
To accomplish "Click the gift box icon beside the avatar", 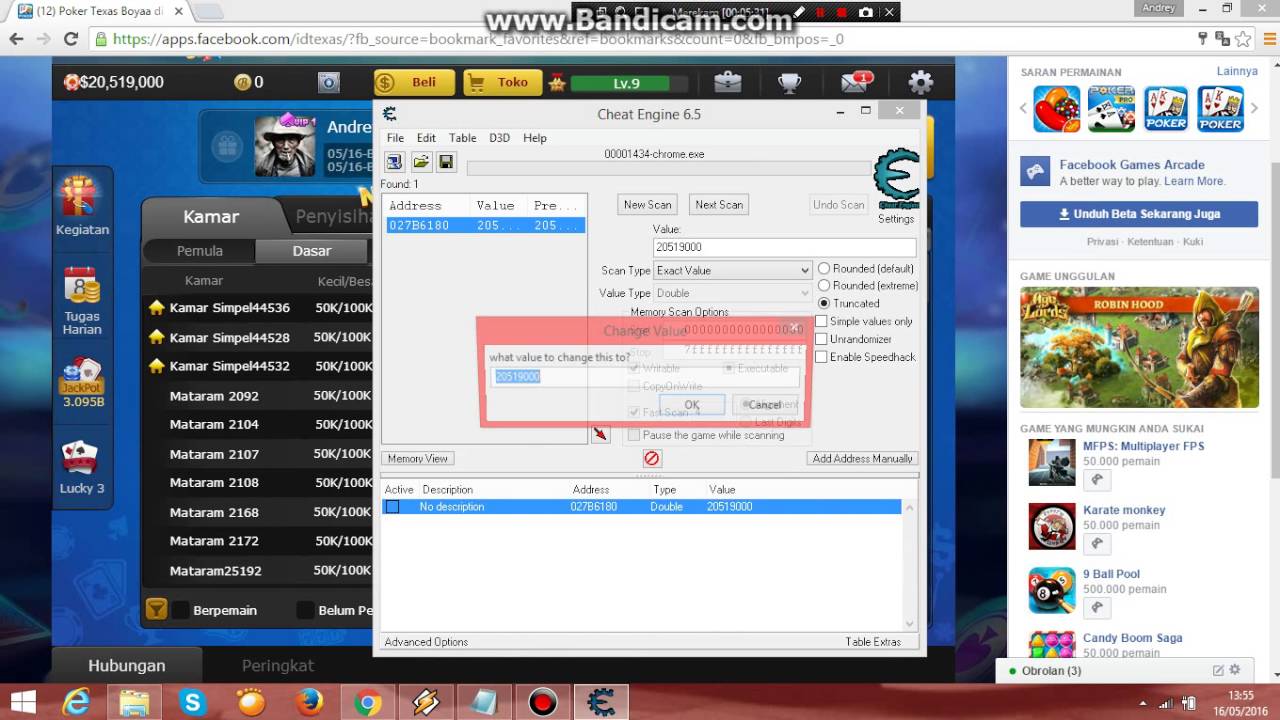I will 227,147.
